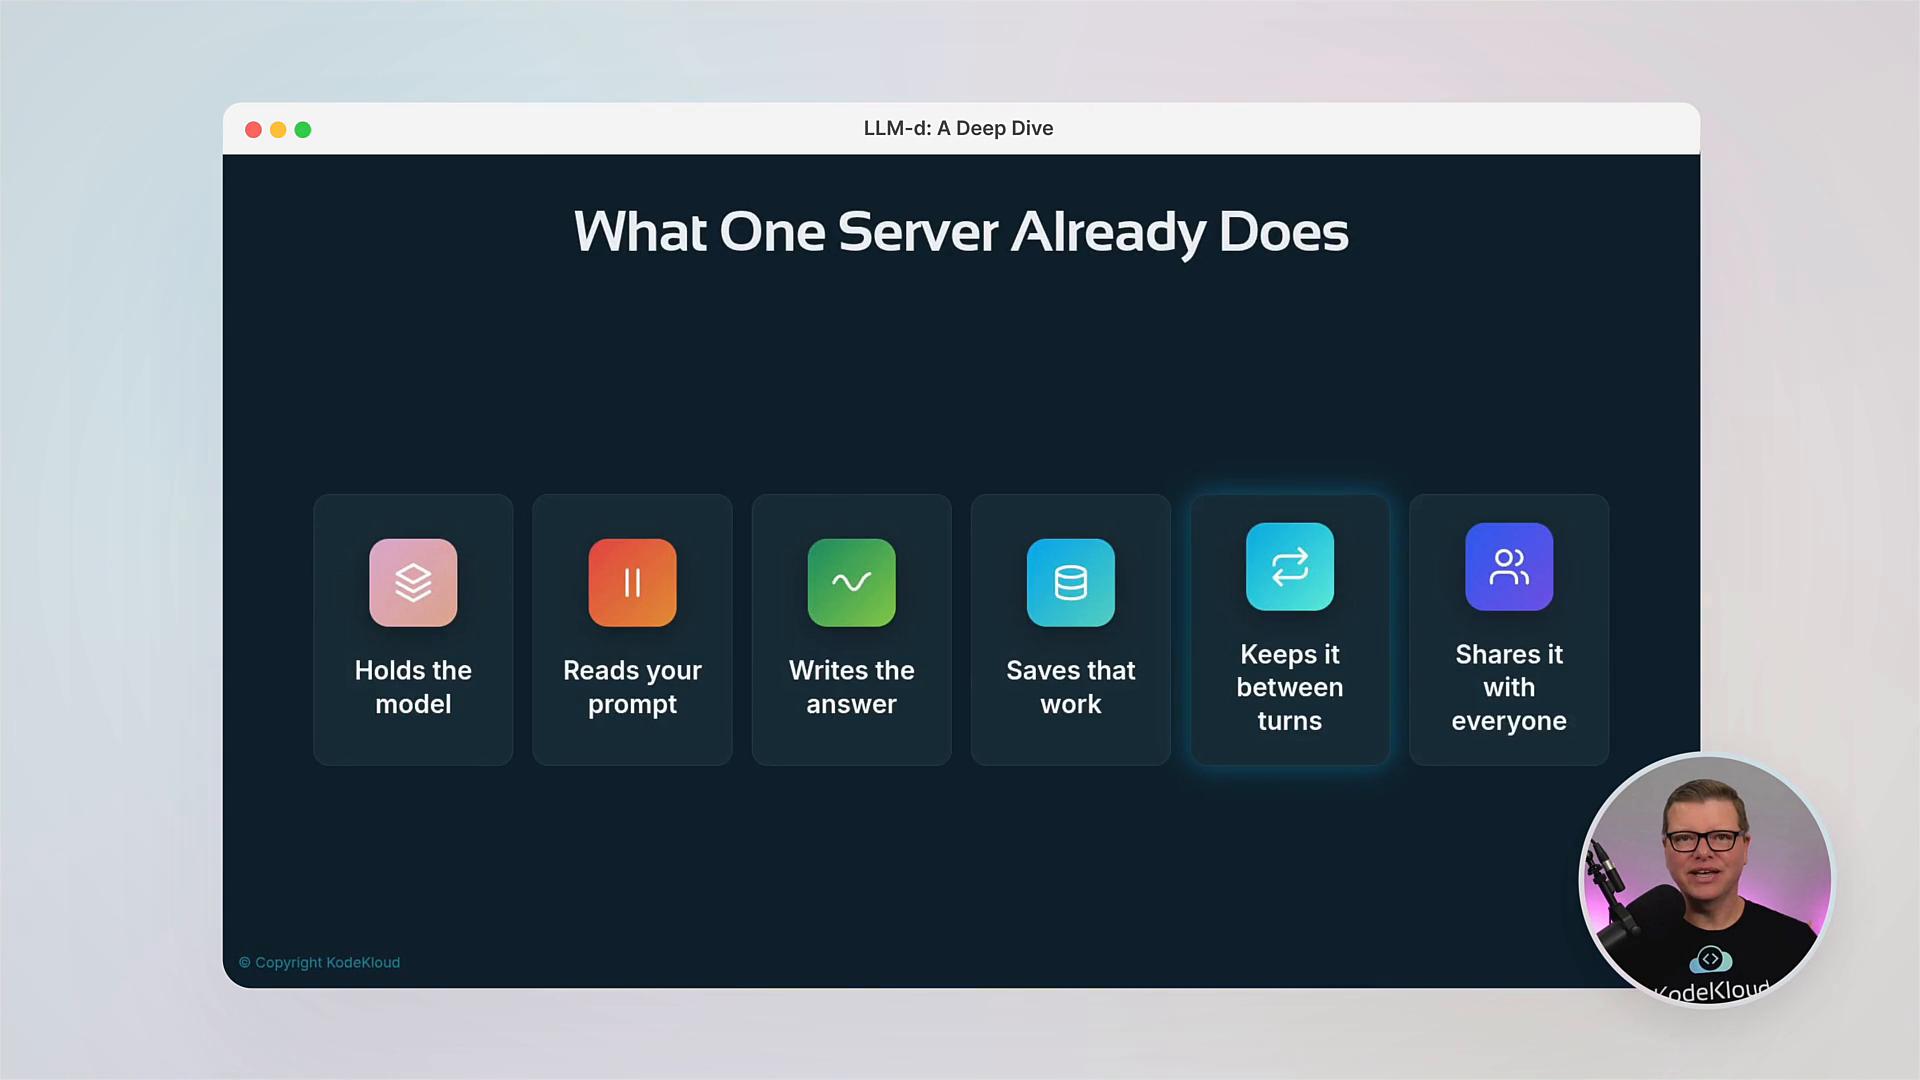Screen dimensions: 1920x1080
Task: Click the purple people icon on Shares it with everyone
Action: (1509, 566)
